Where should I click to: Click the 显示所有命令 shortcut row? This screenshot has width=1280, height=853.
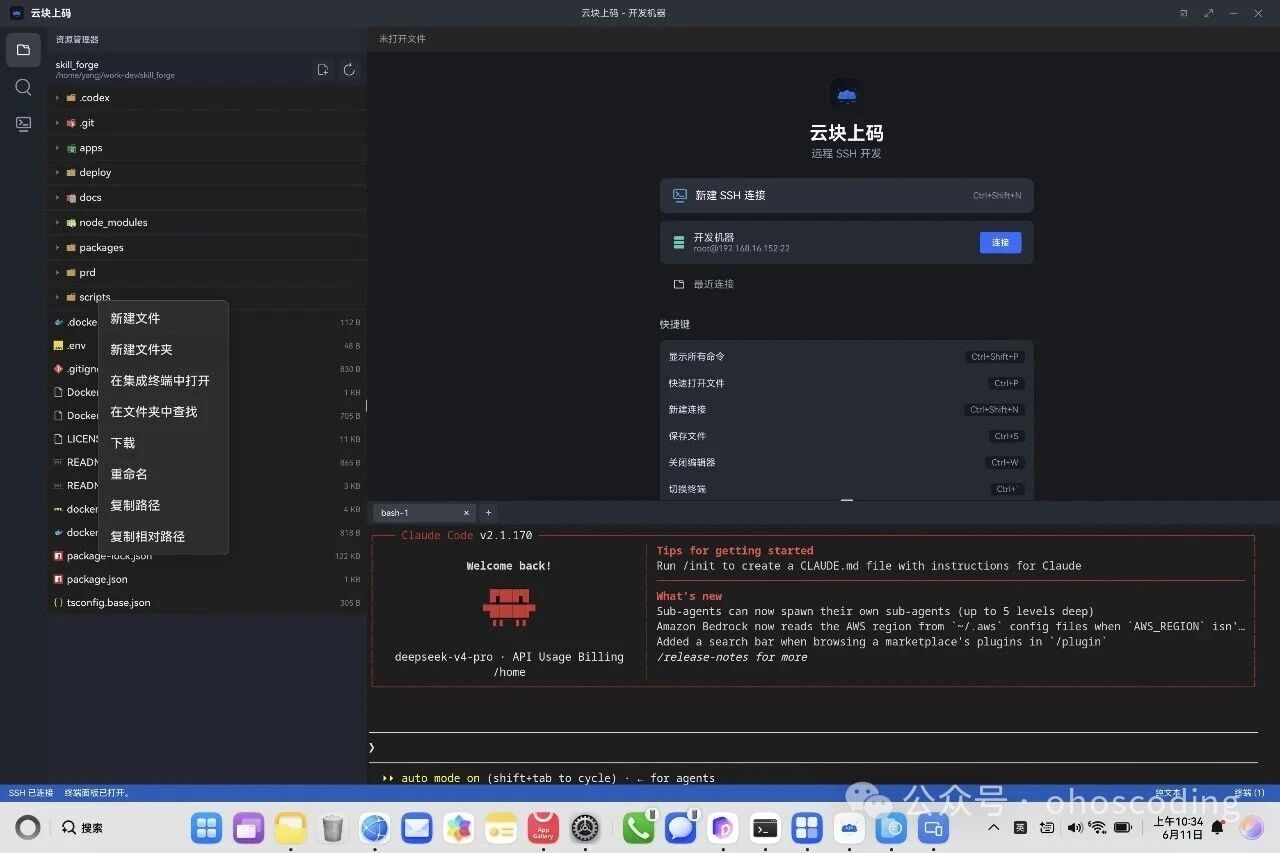pyautogui.click(x=846, y=357)
